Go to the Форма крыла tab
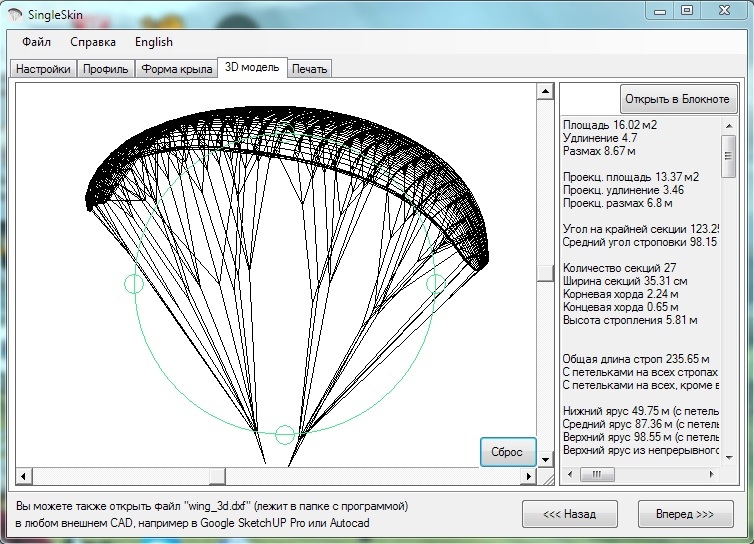Screen dimensions: 754x544 (x=175, y=69)
